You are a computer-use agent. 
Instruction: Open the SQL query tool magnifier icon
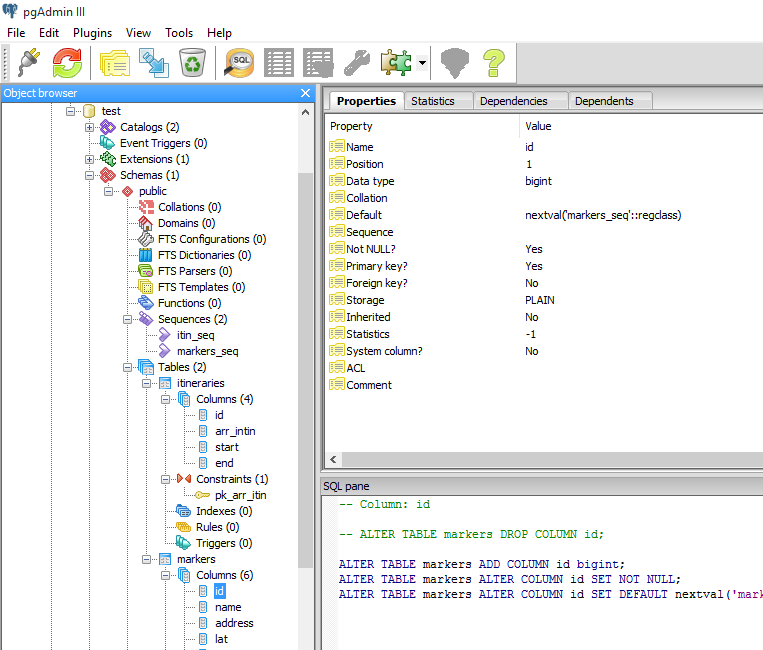[239, 63]
